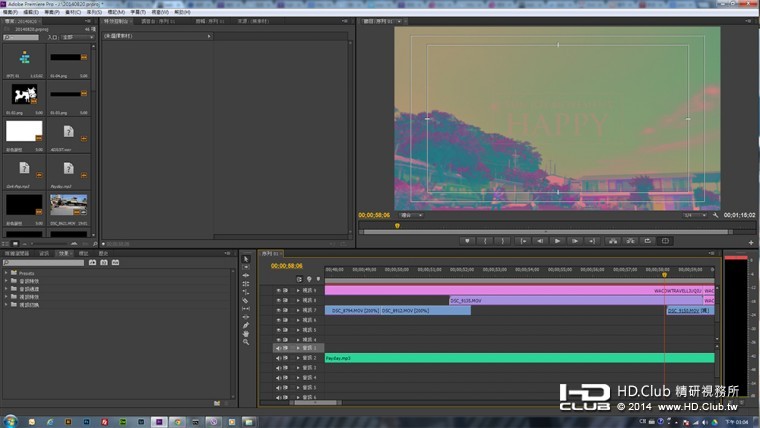Open the 檔案(F) File menu
This screenshot has width=760, height=428.
[9, 12]
